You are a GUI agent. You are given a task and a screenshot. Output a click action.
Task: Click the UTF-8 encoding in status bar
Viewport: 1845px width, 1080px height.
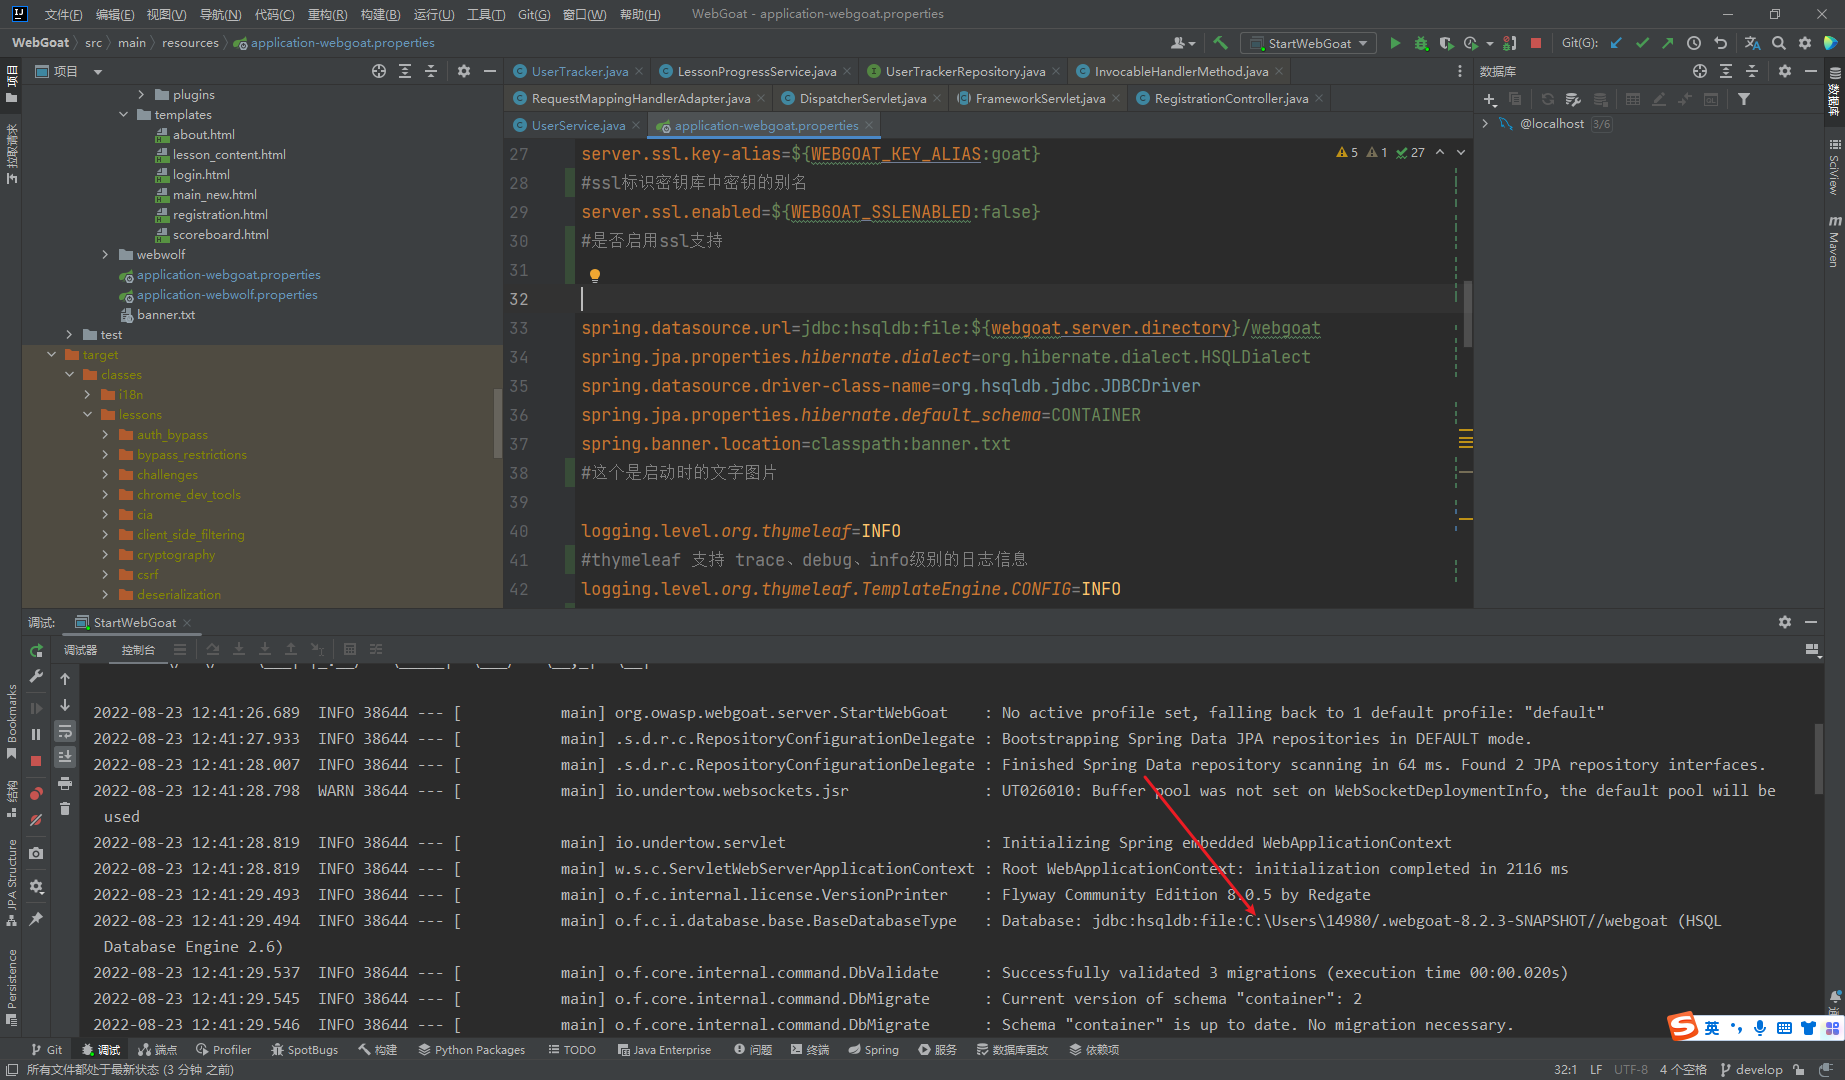click(1630, 1069)
